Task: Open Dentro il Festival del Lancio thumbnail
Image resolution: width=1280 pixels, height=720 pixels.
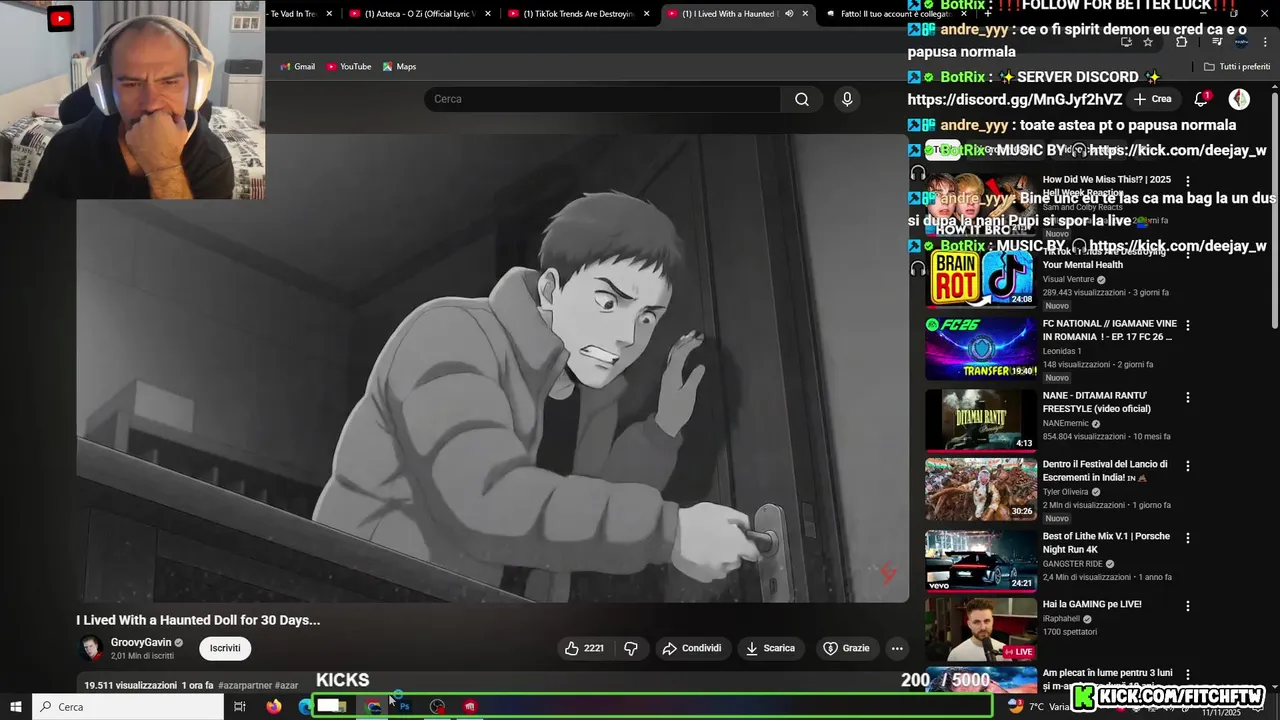Action: point(981,490)
